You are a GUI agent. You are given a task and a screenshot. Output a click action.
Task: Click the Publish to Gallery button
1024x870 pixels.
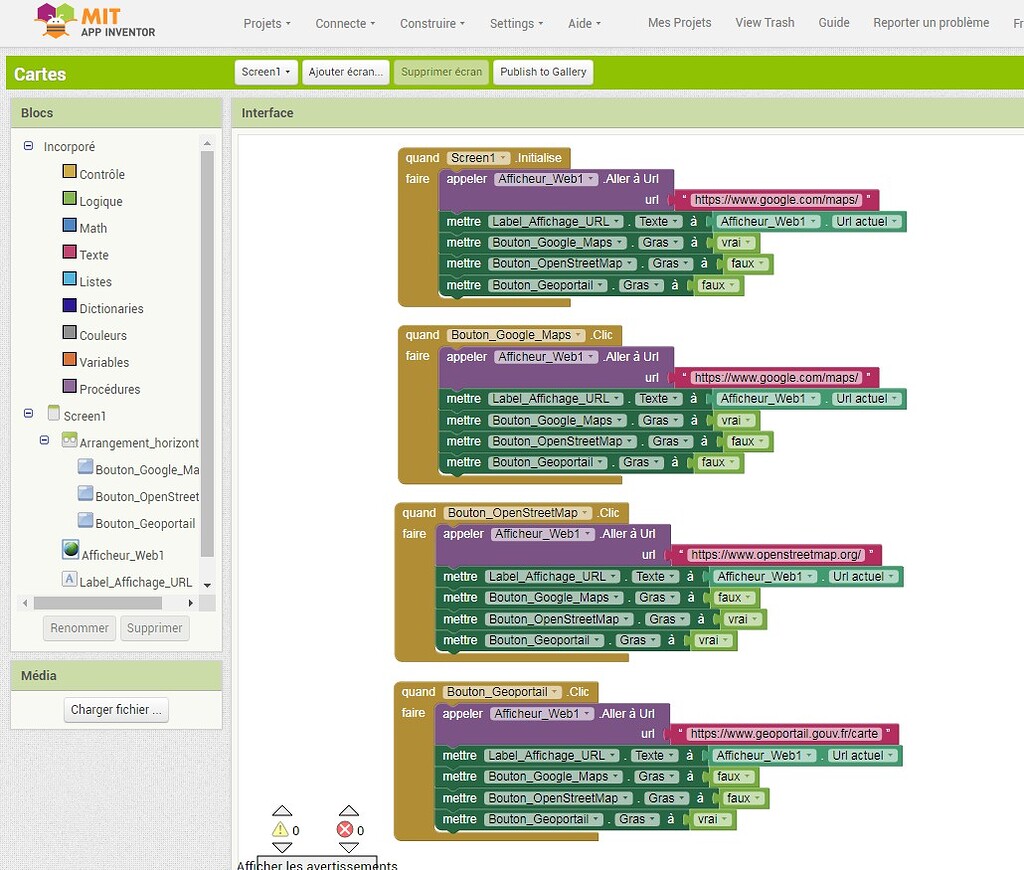[x=542, y=71]
